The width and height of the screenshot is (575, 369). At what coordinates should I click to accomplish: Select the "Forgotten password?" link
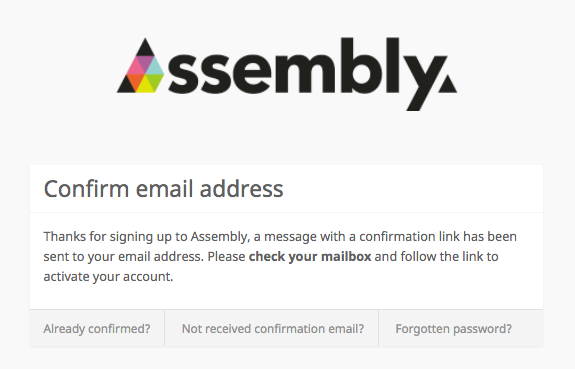[x=453, y=329]
